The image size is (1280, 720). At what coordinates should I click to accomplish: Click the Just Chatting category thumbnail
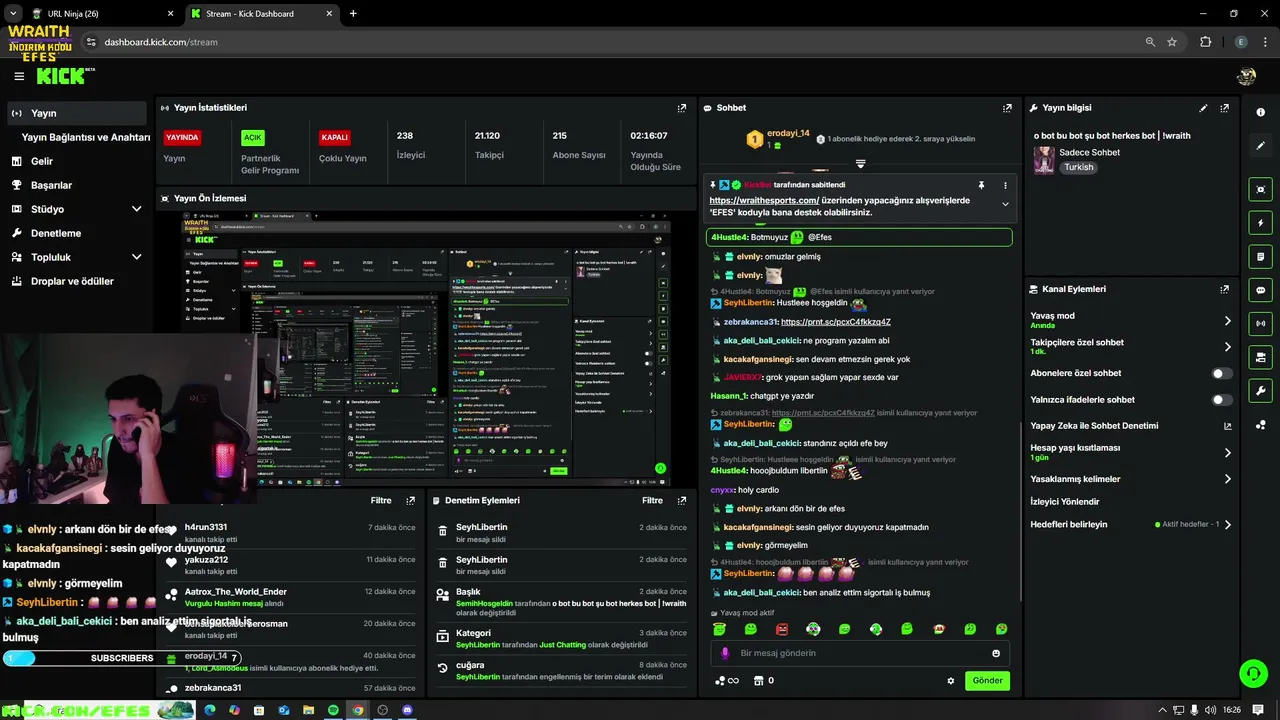pyautogui.click(x=1043, y=160)
